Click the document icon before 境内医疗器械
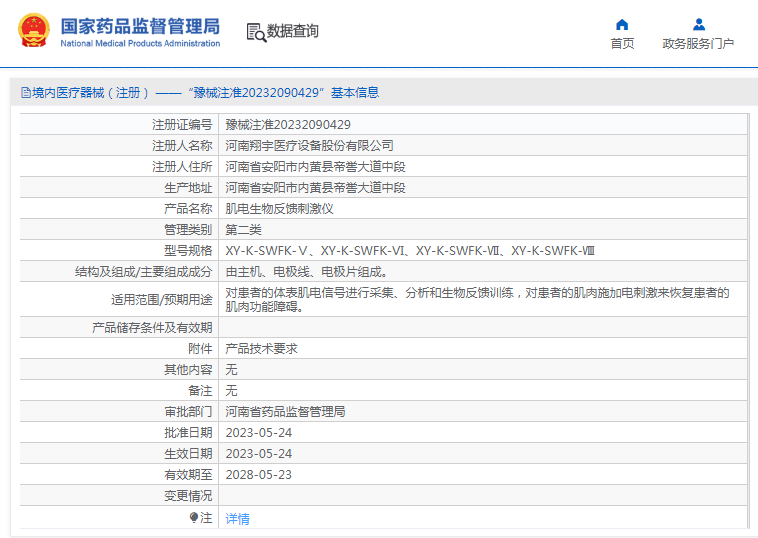 click(x=26, y=92)
